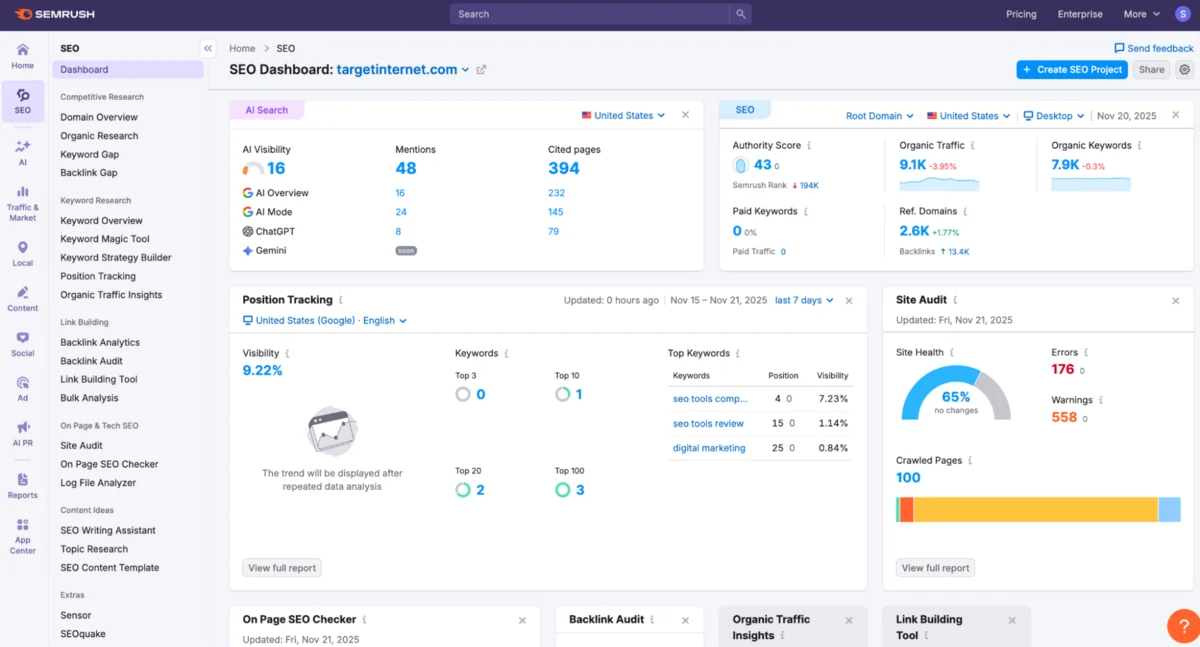1200x647 pixels.
Task: Click the search magnifier button
Action: 740,14
